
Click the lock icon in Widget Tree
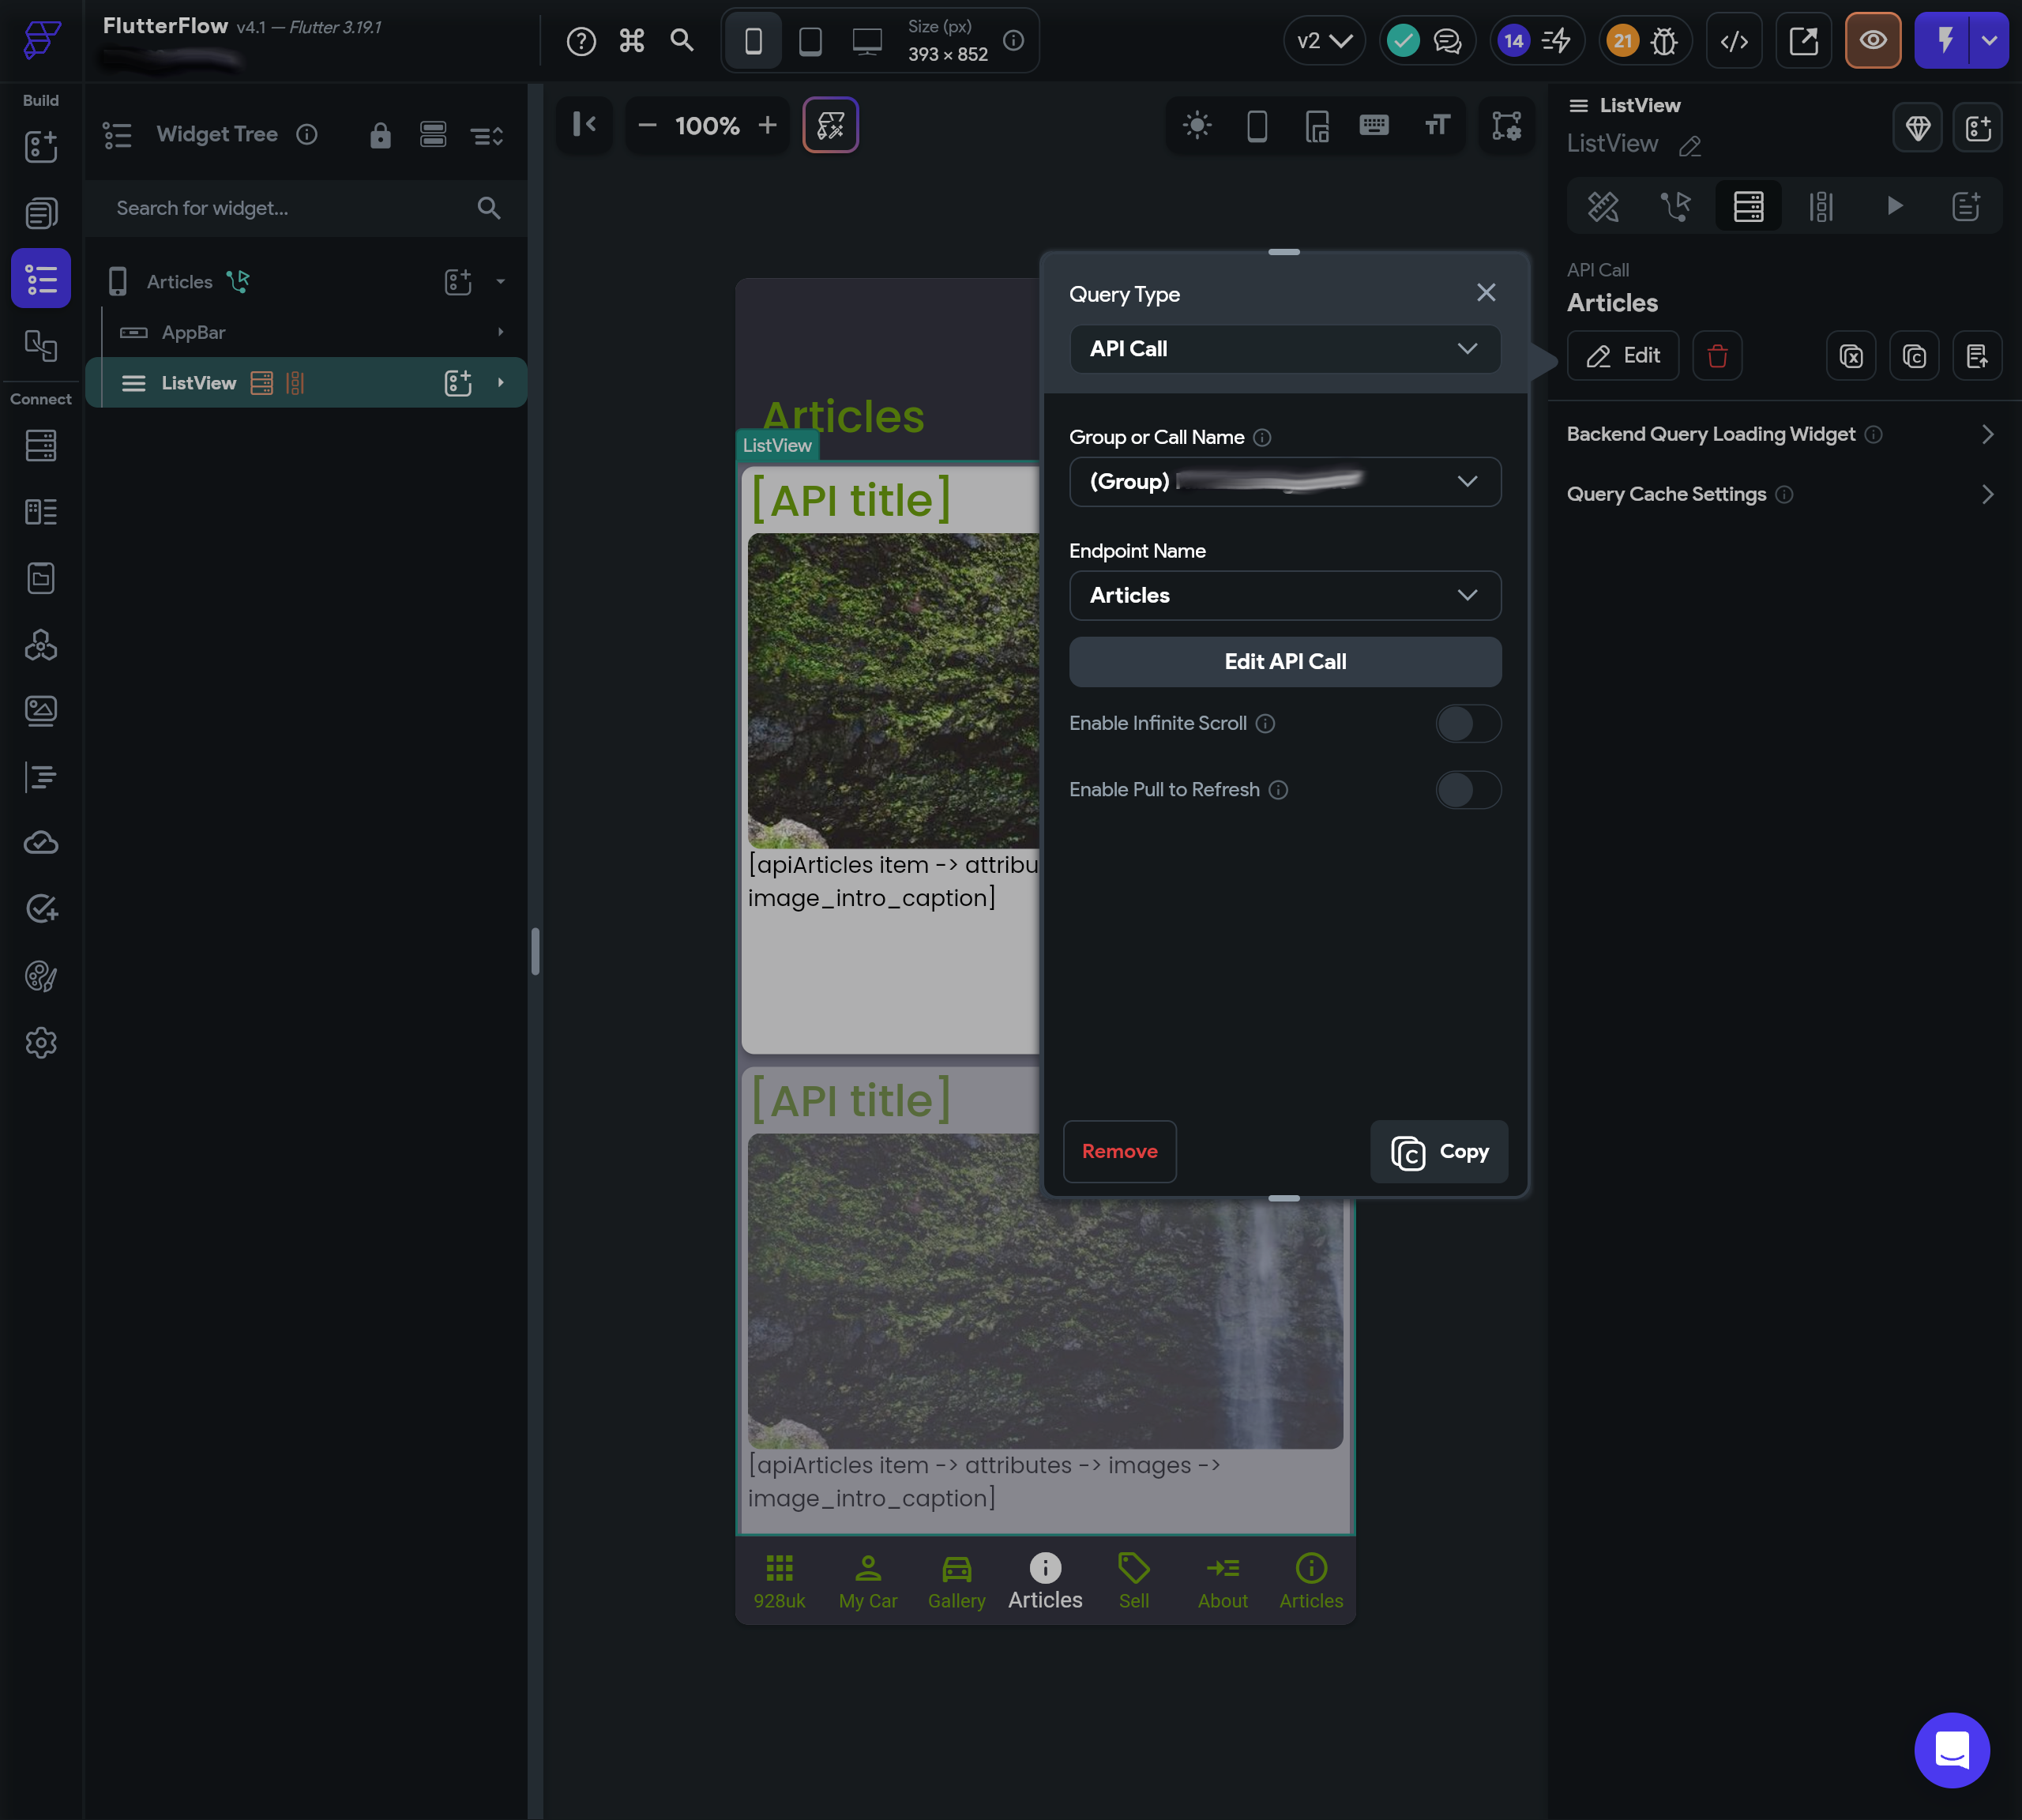(x=380, y=135)
